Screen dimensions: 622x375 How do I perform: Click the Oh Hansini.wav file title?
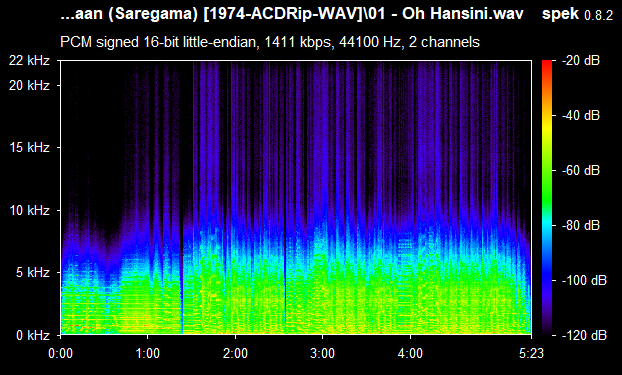[292, 14]
